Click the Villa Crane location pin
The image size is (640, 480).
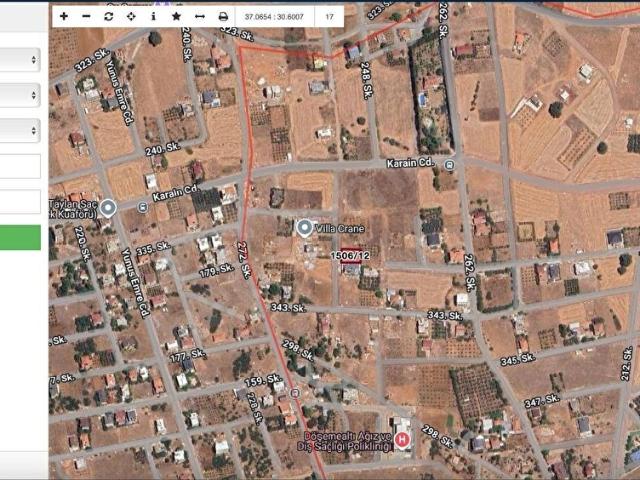click(304, 228)
